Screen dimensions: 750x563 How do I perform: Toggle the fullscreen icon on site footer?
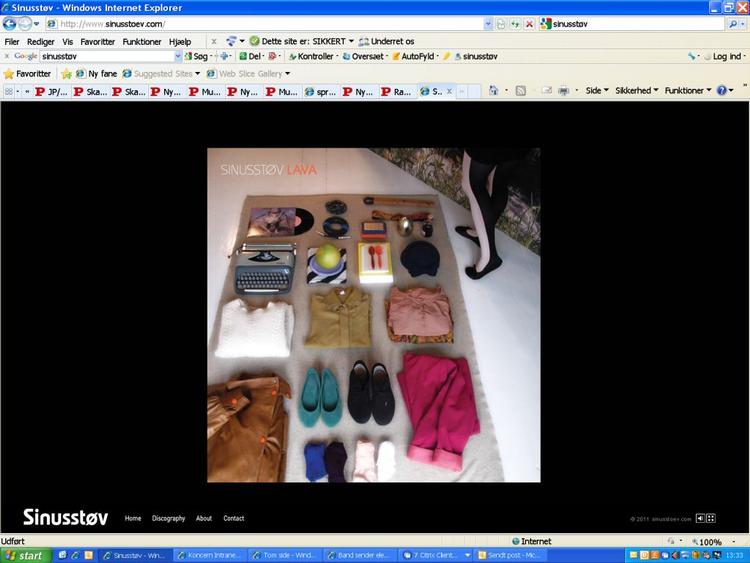point(711,518)
